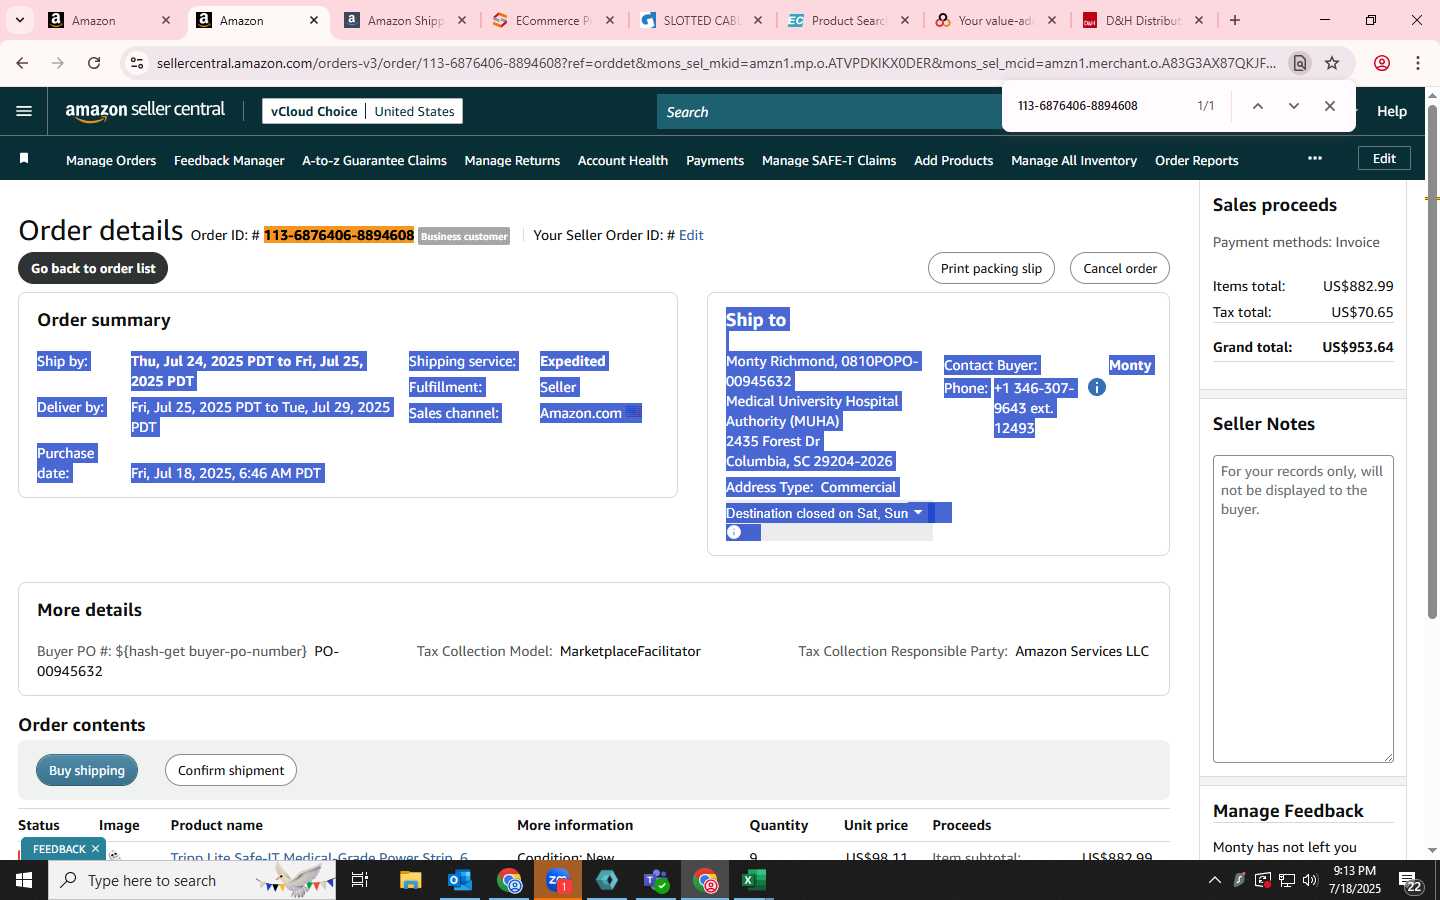Click Cancel order button
Viewport: 1440px width, 900px height.
pos(1120,268)
